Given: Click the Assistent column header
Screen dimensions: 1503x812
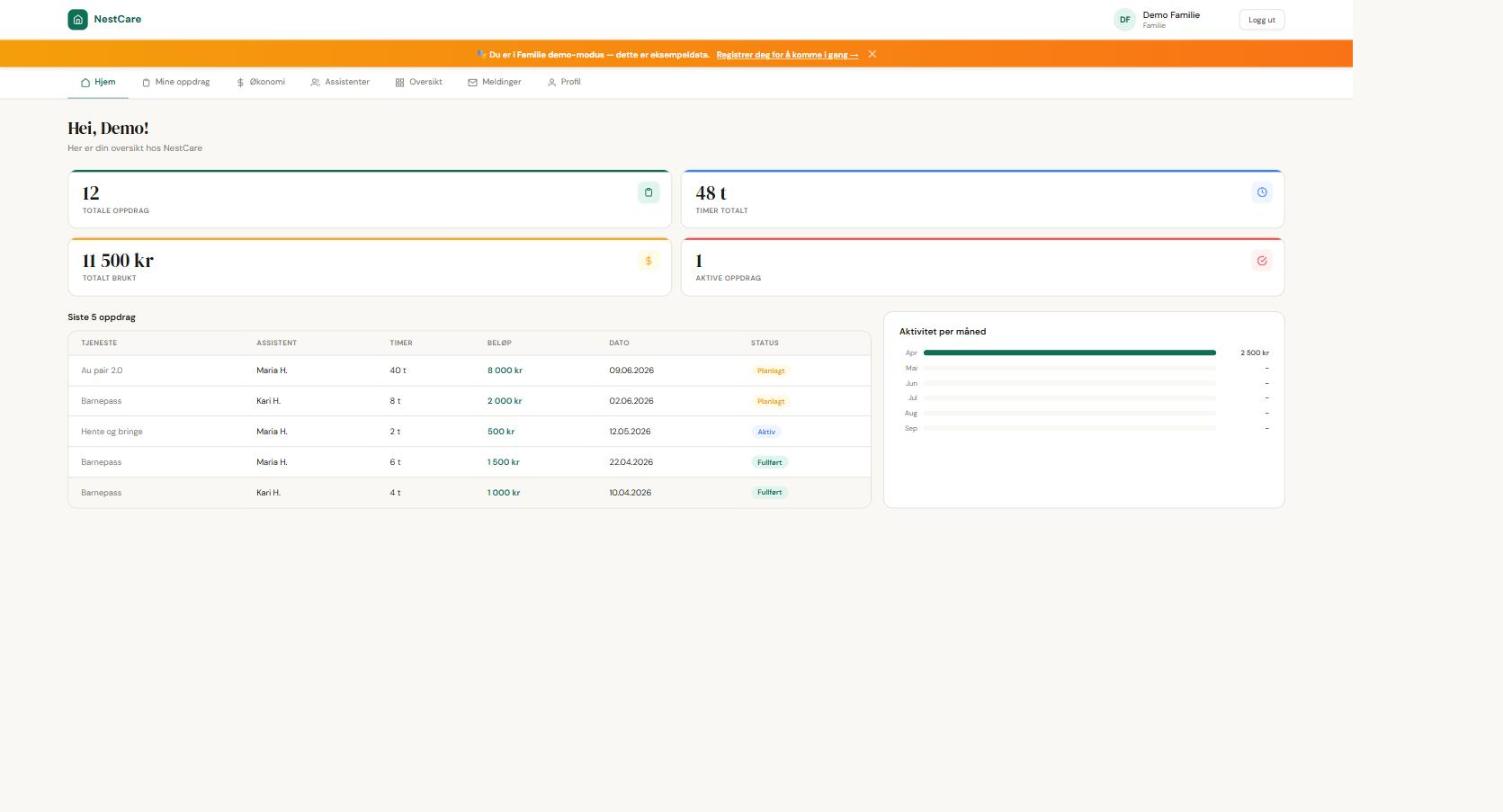Looking at the screenshot, I should (x=276, y=343).
